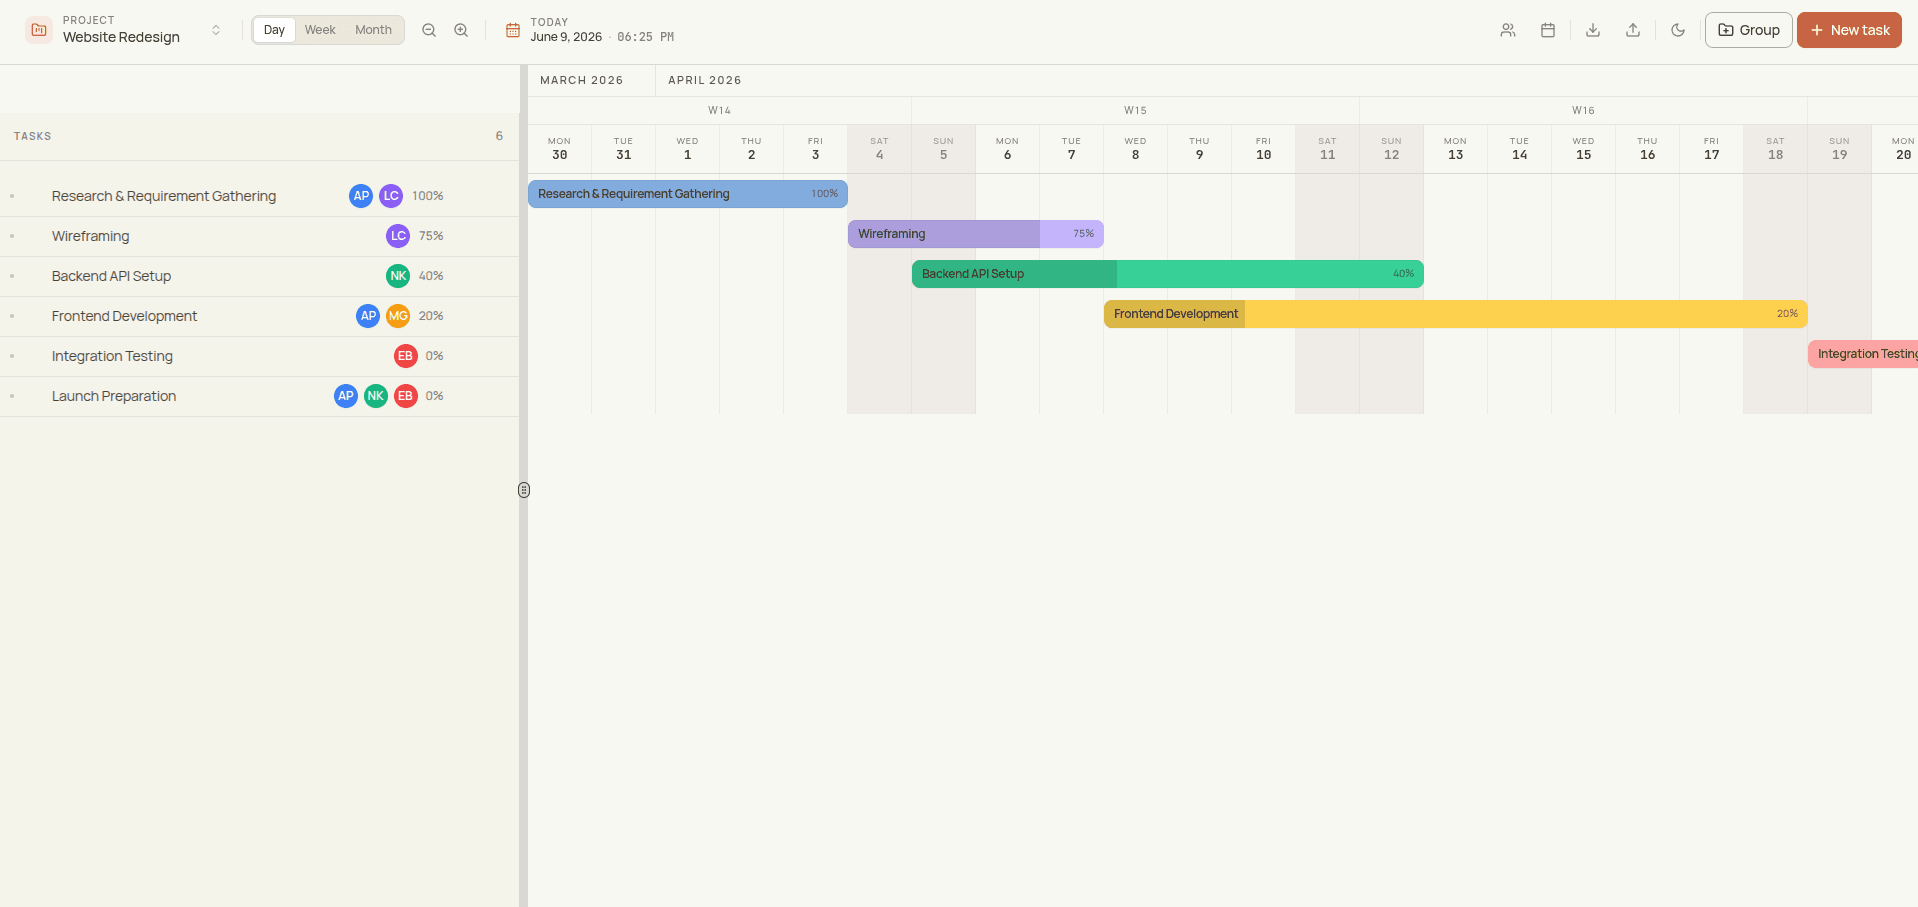Click the download icon
This screenshot has width=1918, height=907.
pos(1593,30)
